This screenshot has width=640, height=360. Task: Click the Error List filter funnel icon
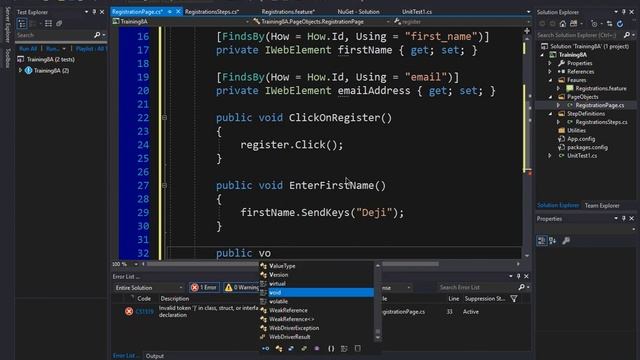pyautogui.click(x=514, y=299)
